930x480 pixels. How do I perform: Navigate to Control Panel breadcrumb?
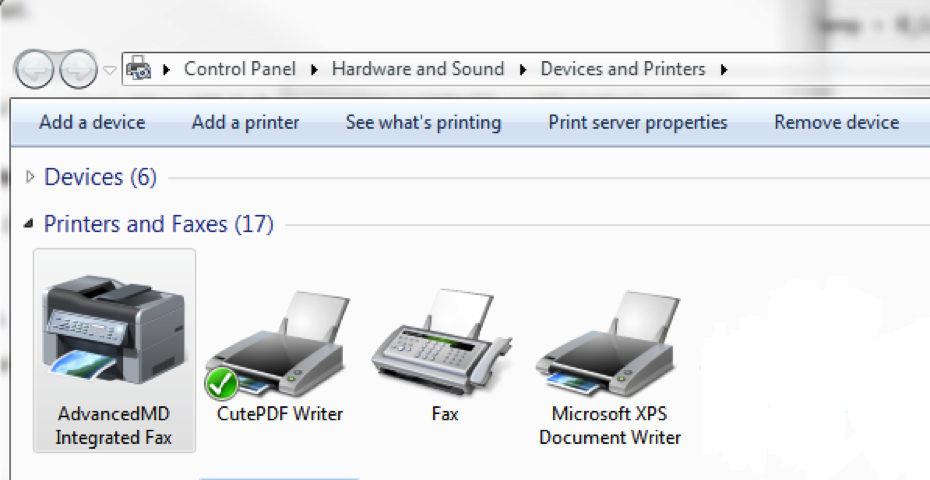(x=240, y=69)
